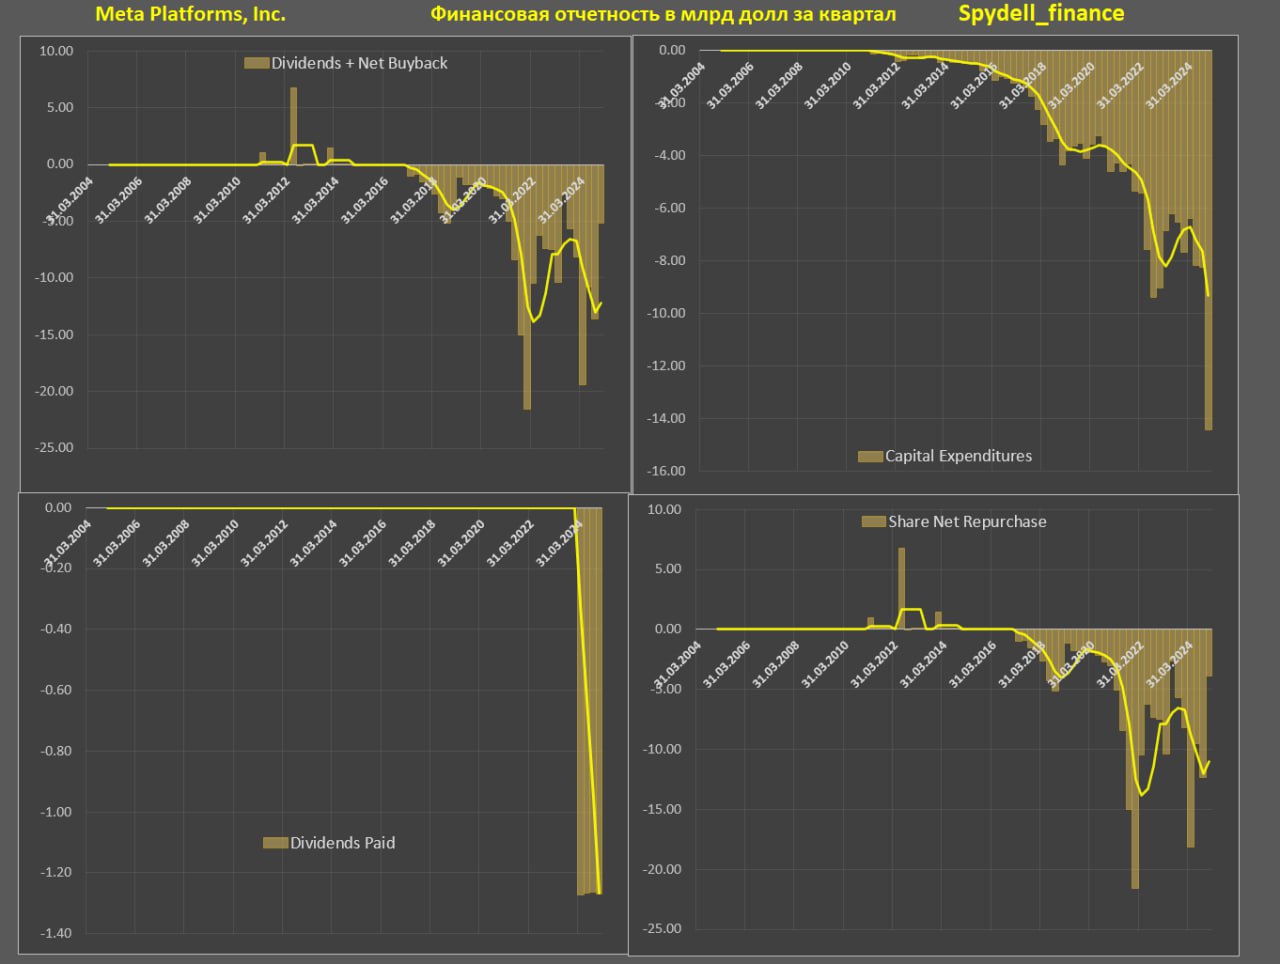Click the Share Net Repurchase legend swatch

tap(873, 522)
